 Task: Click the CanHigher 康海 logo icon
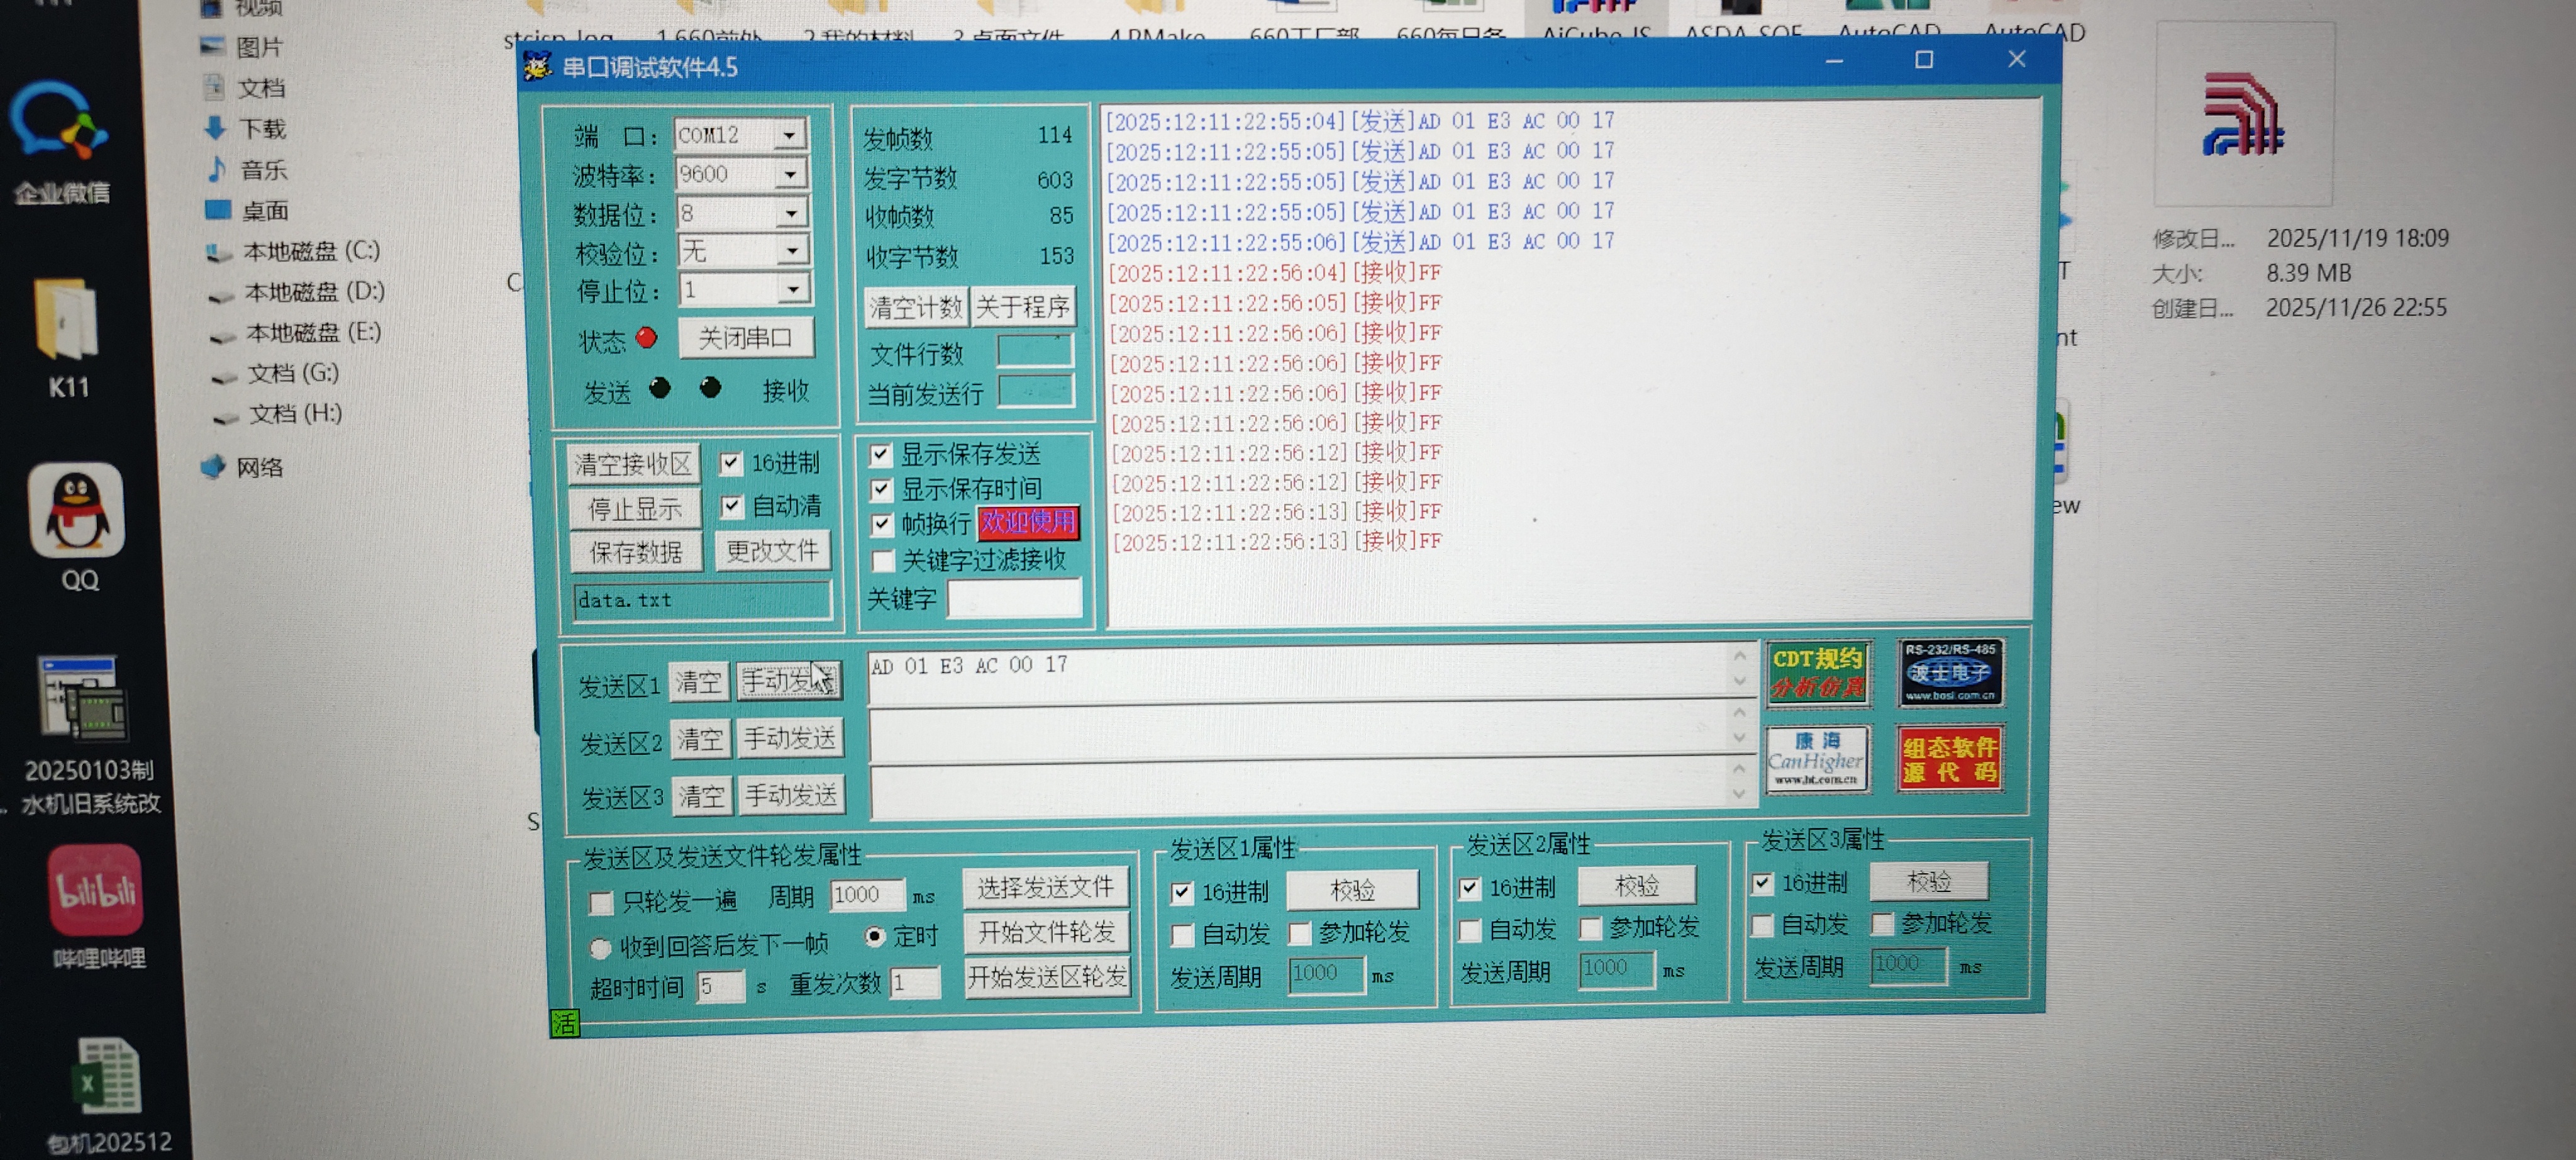coord(1816,759)
